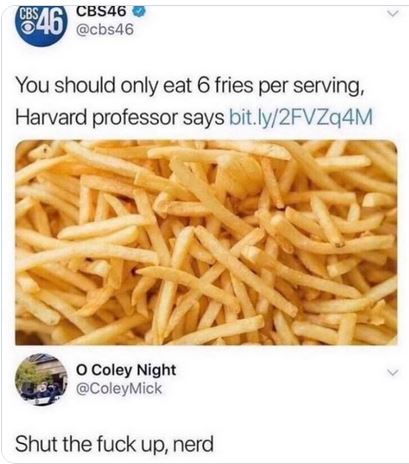Click Coley's reply text ending in 'nerd'

[114, 444]
